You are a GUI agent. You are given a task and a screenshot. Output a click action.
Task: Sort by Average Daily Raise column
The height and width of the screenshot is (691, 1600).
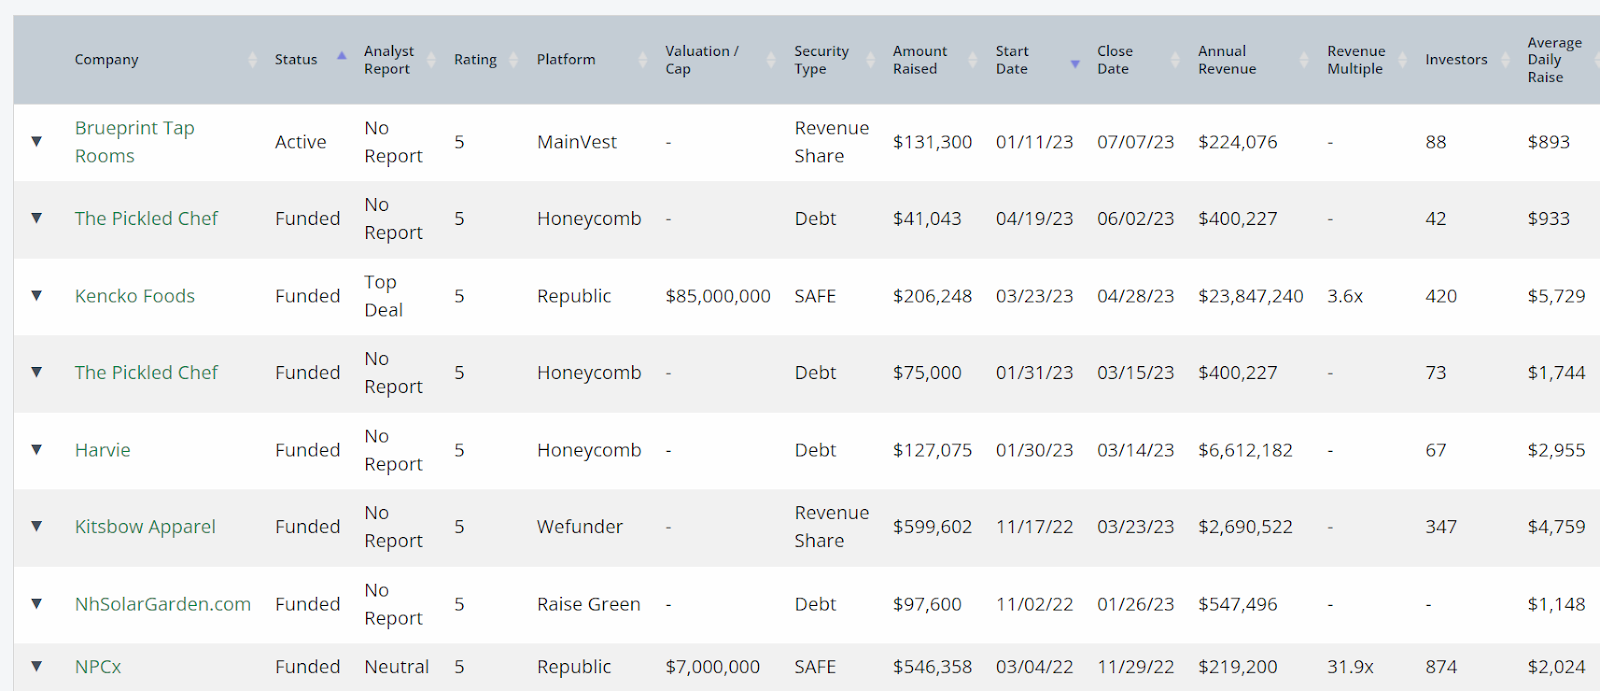coord(1554,60)
